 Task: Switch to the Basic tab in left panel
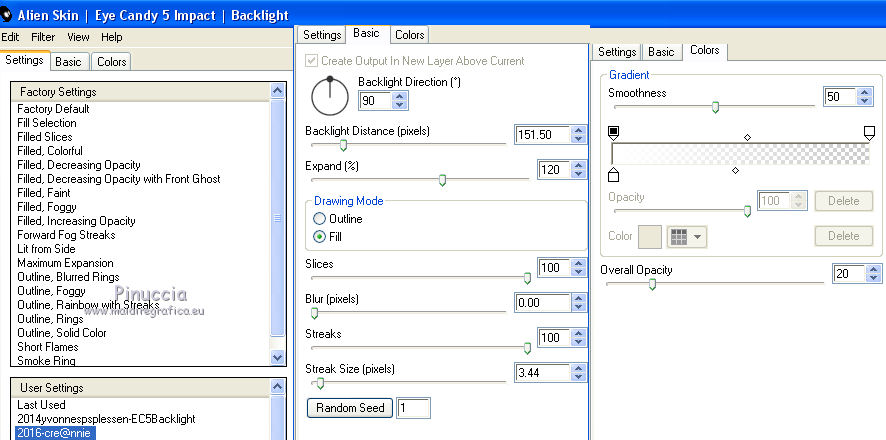click(68, 62)
